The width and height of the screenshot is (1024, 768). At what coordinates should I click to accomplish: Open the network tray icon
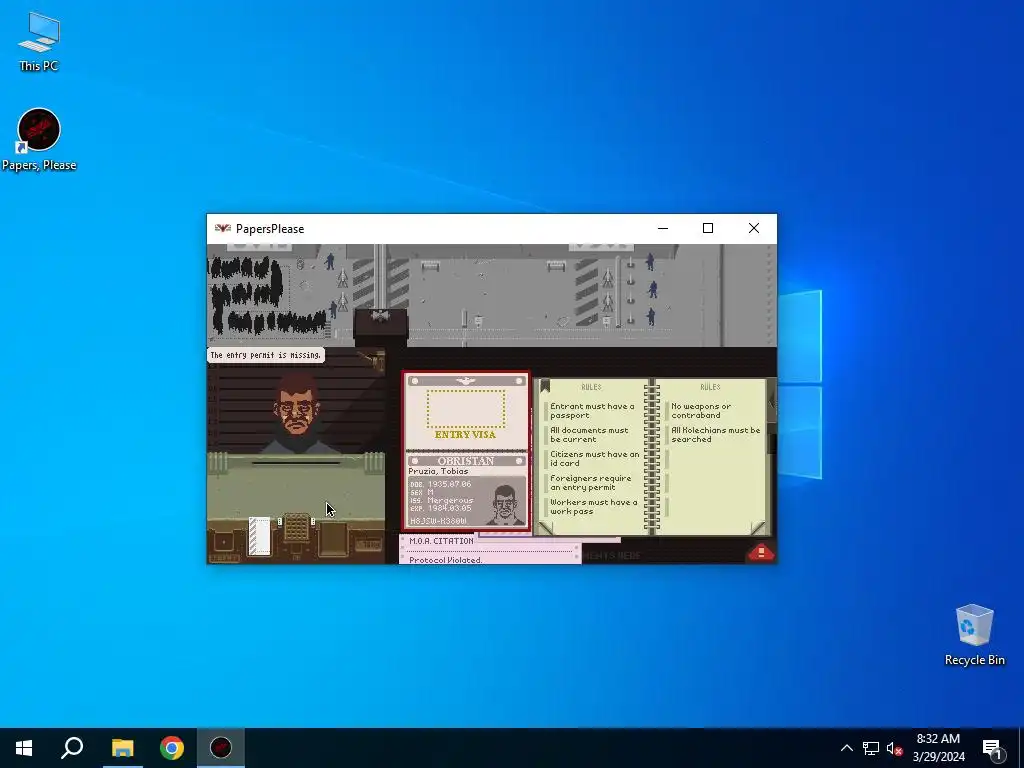(x=871, y=748)
